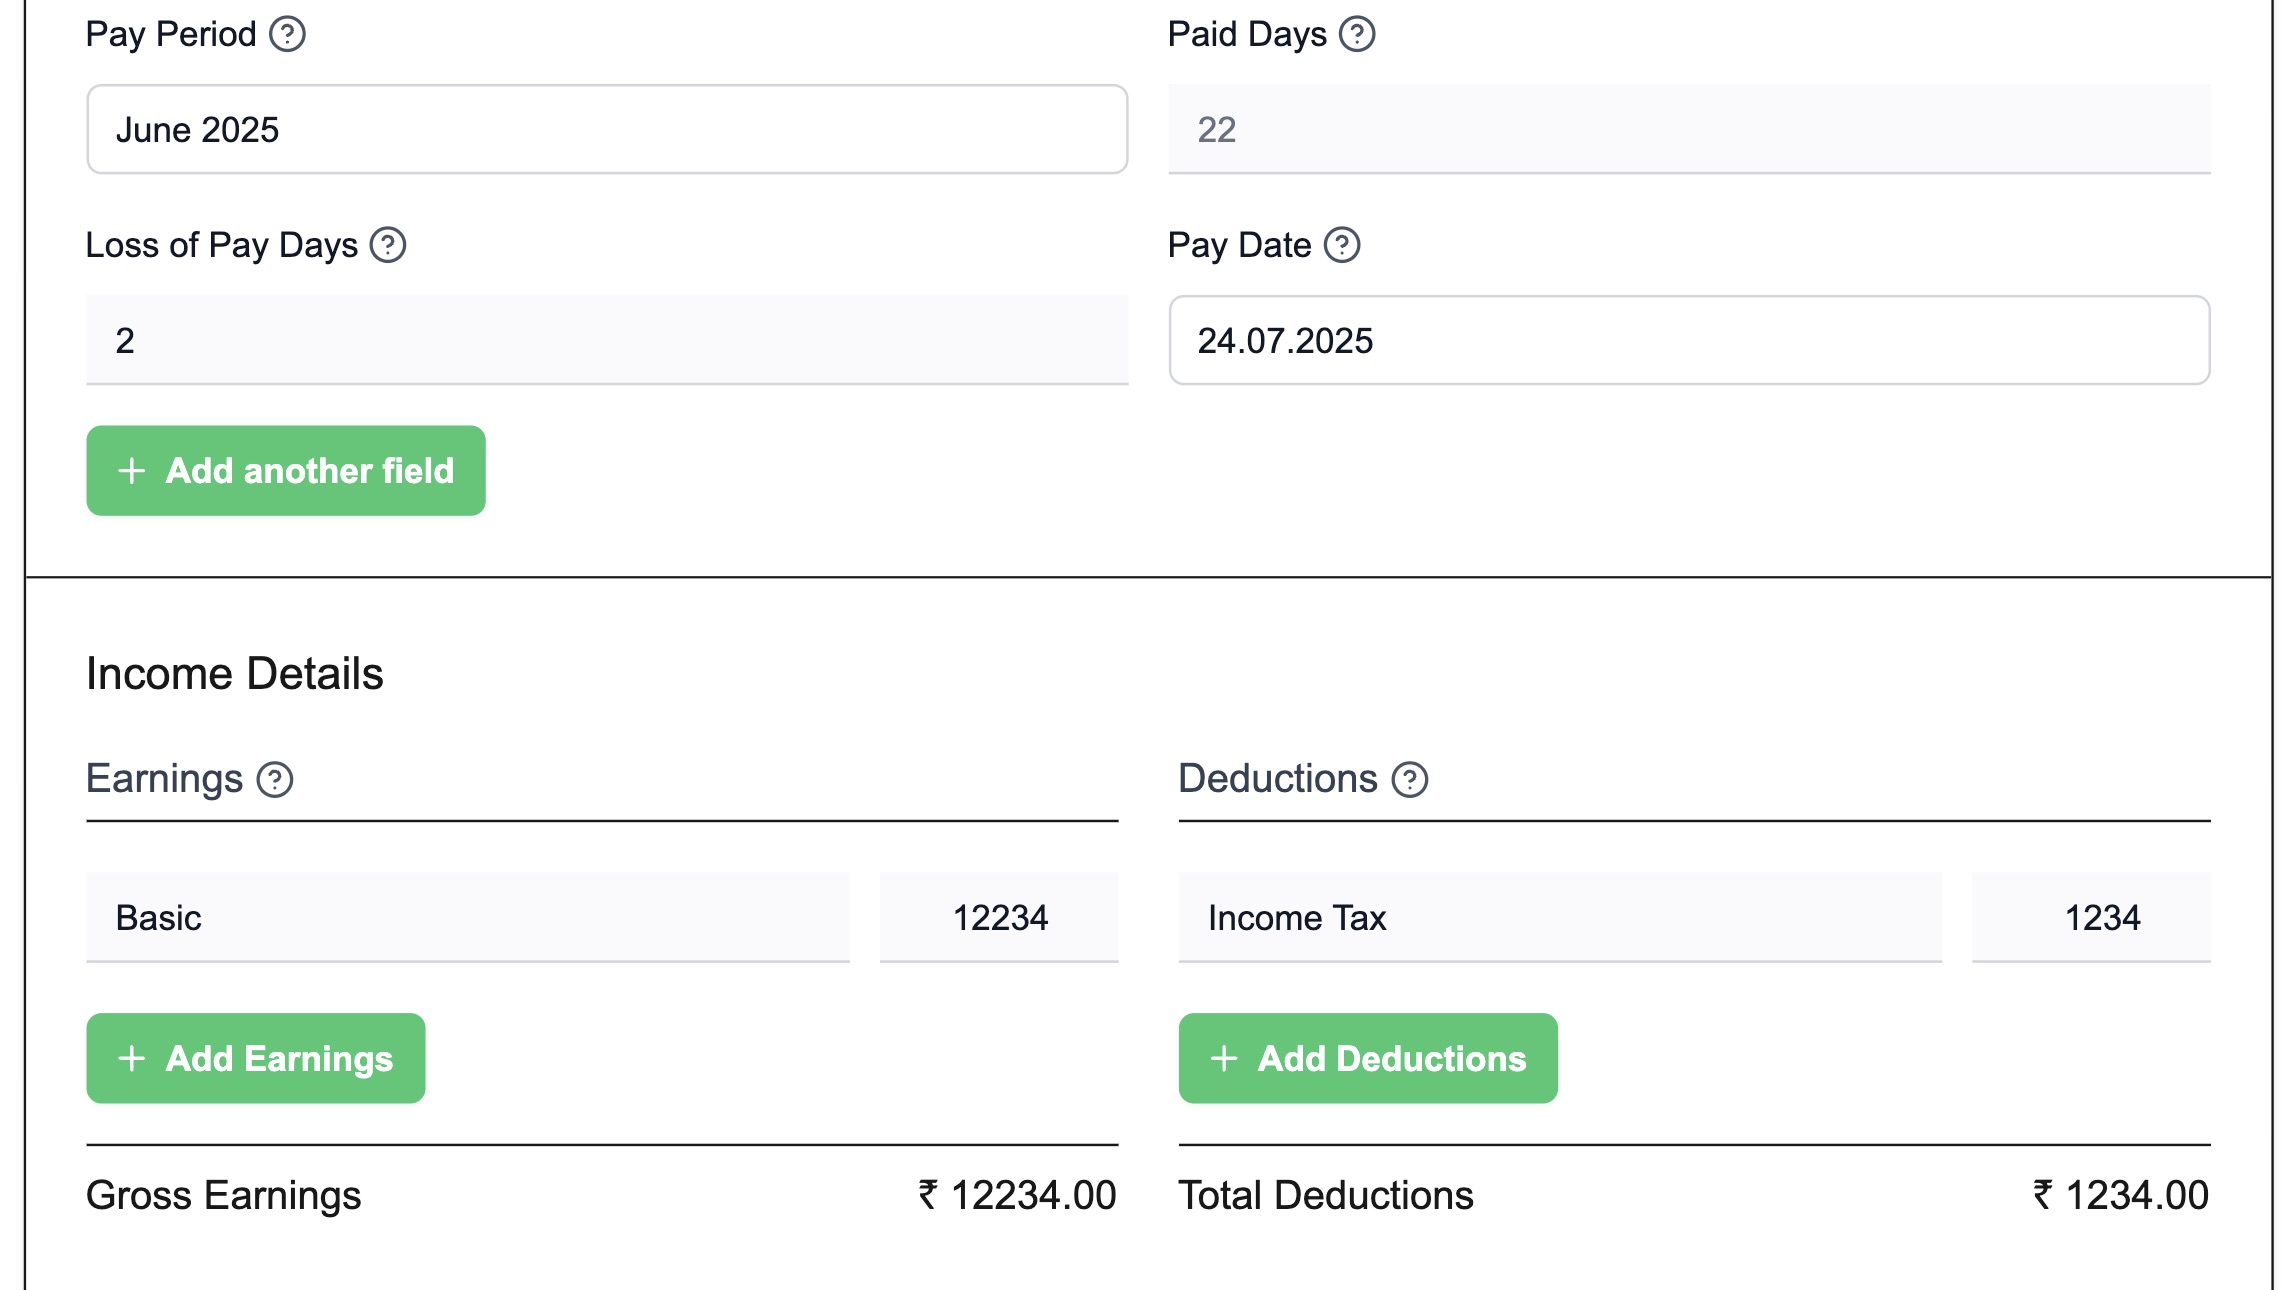Click the plus icon on Add Deductions

1223,1058
